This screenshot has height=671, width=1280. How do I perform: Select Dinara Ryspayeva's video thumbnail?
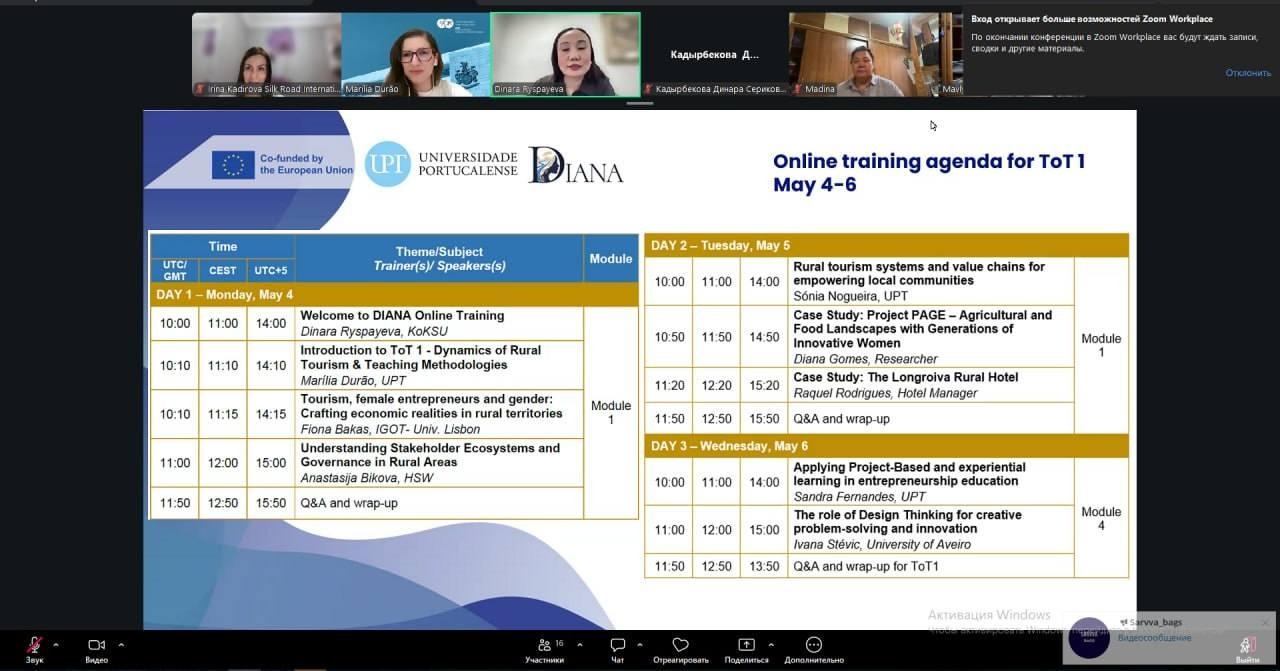tap(565, 54)
